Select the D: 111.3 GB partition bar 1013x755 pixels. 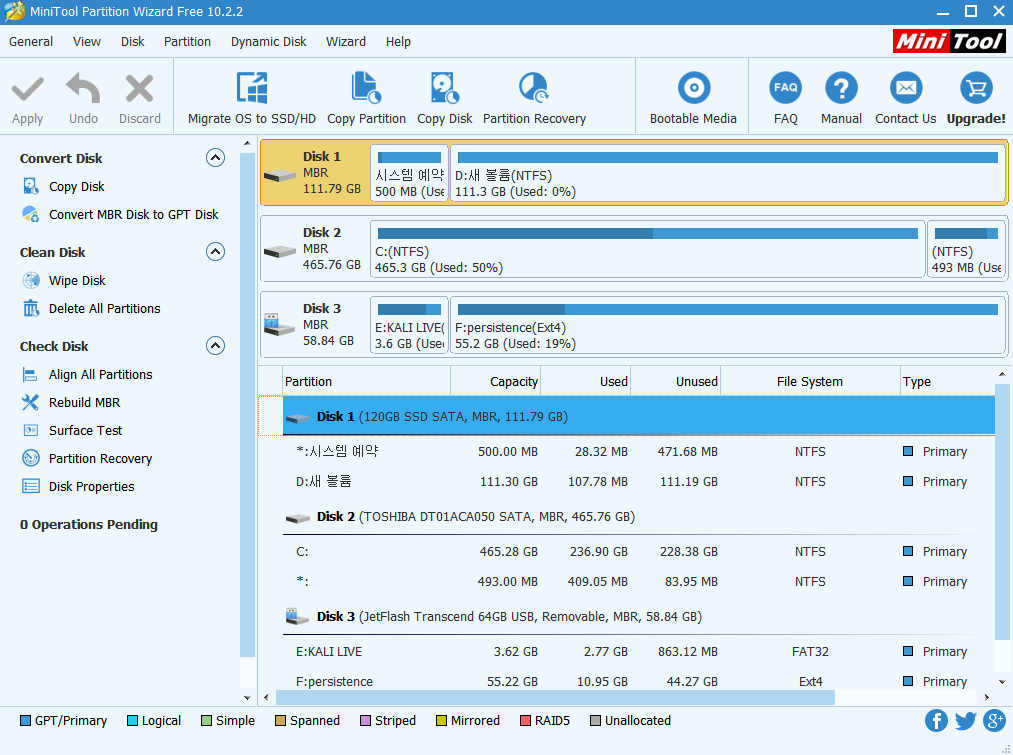coord(727,173)
